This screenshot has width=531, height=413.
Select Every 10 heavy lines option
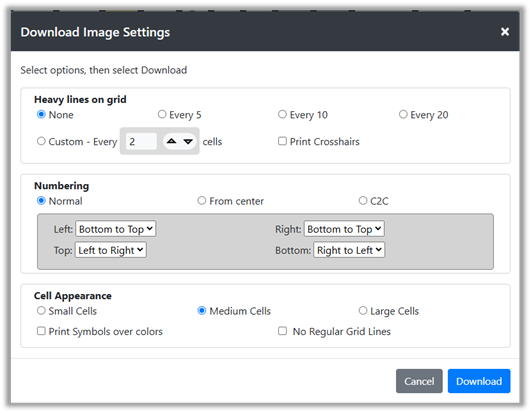click(x=282, y=114)
